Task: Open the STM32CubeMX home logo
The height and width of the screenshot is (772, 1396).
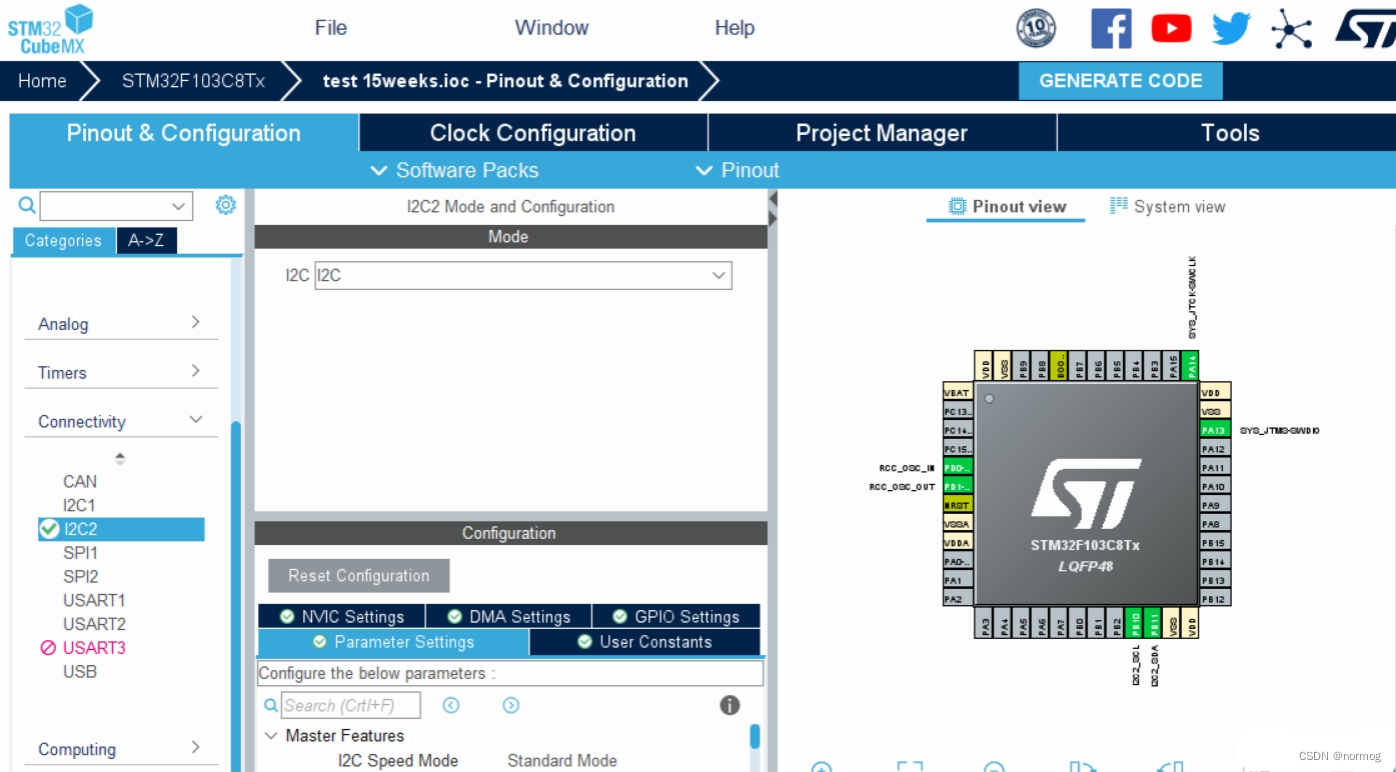Action: coord(50,29)
